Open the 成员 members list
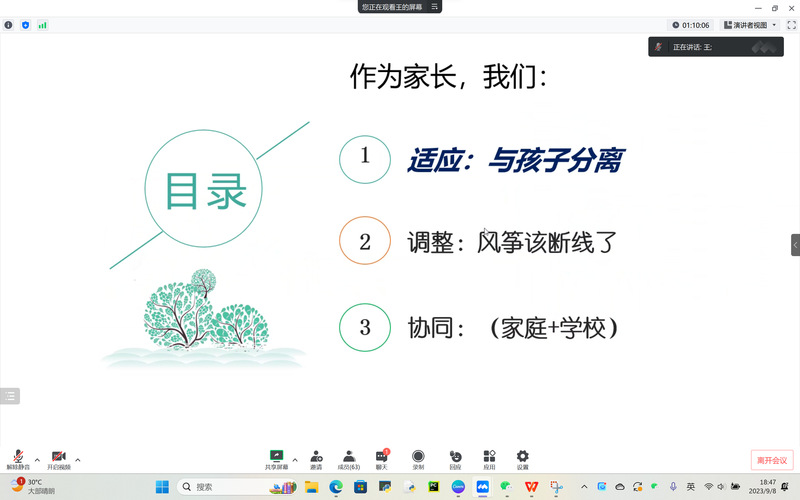Image resolution: width=800 pixels, height=500 pixels. [348, 458]
